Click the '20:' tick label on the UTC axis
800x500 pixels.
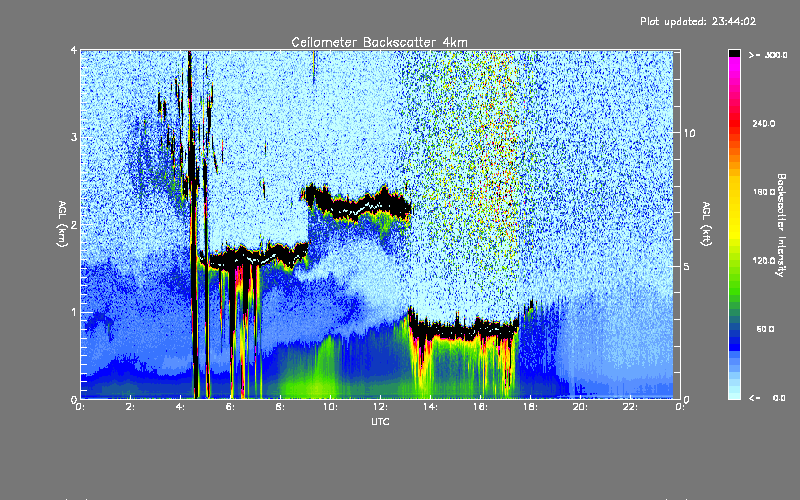coord(580,407)
